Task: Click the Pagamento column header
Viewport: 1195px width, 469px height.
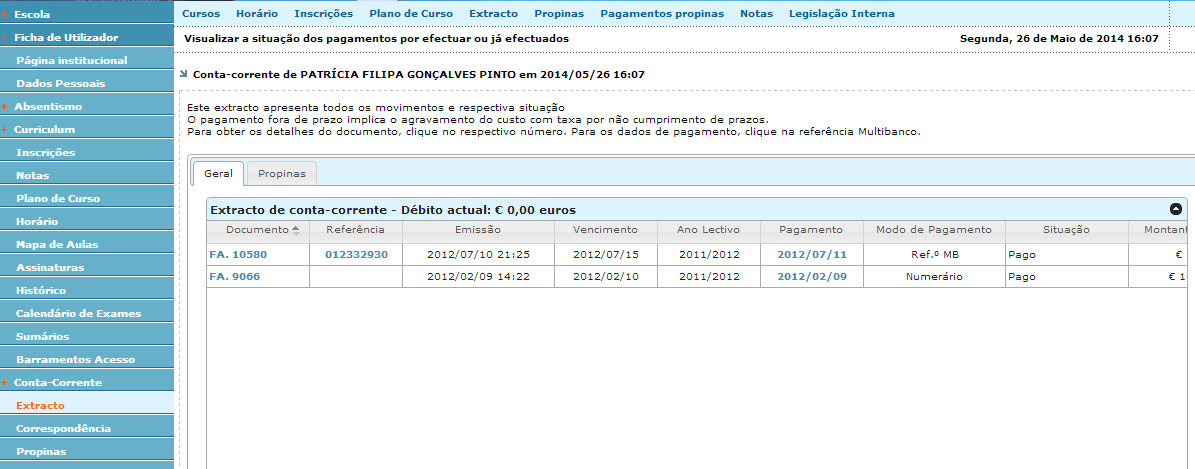Action: pos(812,230)
